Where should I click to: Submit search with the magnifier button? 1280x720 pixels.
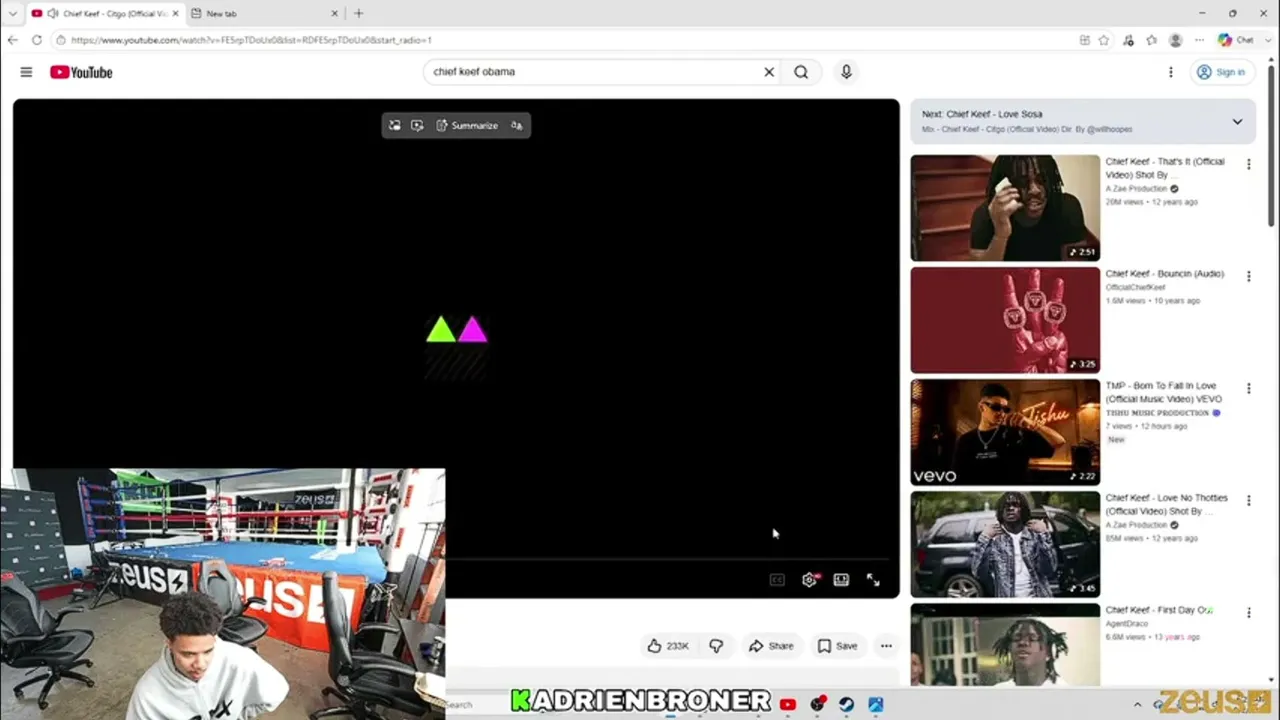coord(801,72)
